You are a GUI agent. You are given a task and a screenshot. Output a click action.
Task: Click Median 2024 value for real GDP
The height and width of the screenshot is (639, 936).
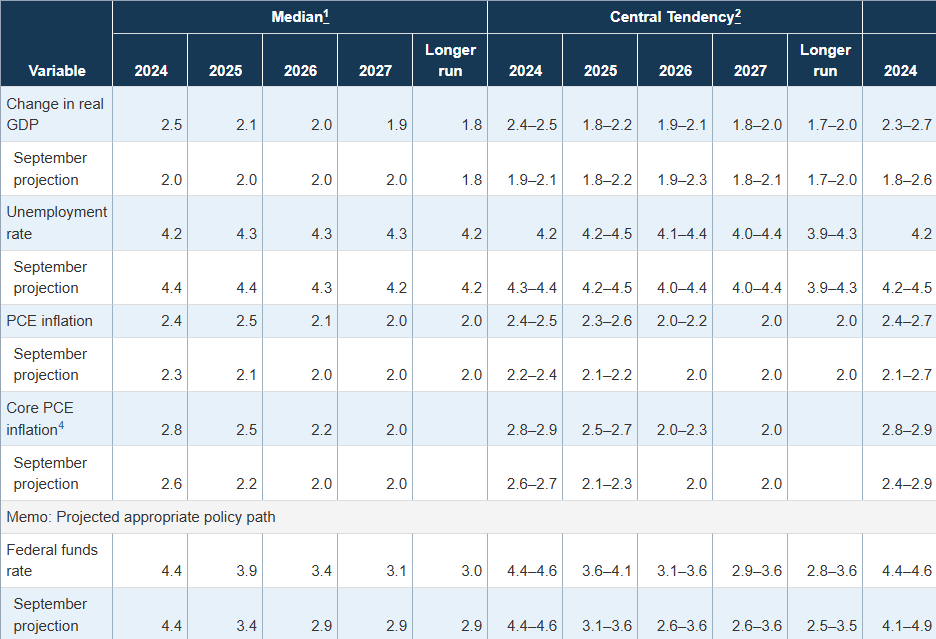(x=171, y=125)
